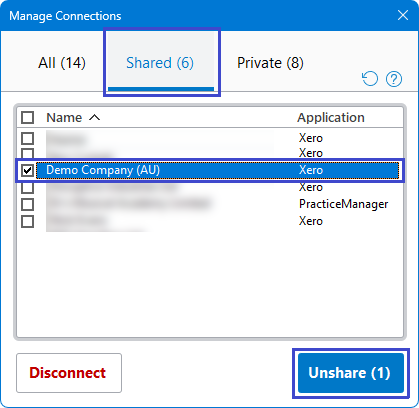The width and height of the screenshot is (419, 408).
Task: Click the Name column header text
Action: click(x=64, y=117)
